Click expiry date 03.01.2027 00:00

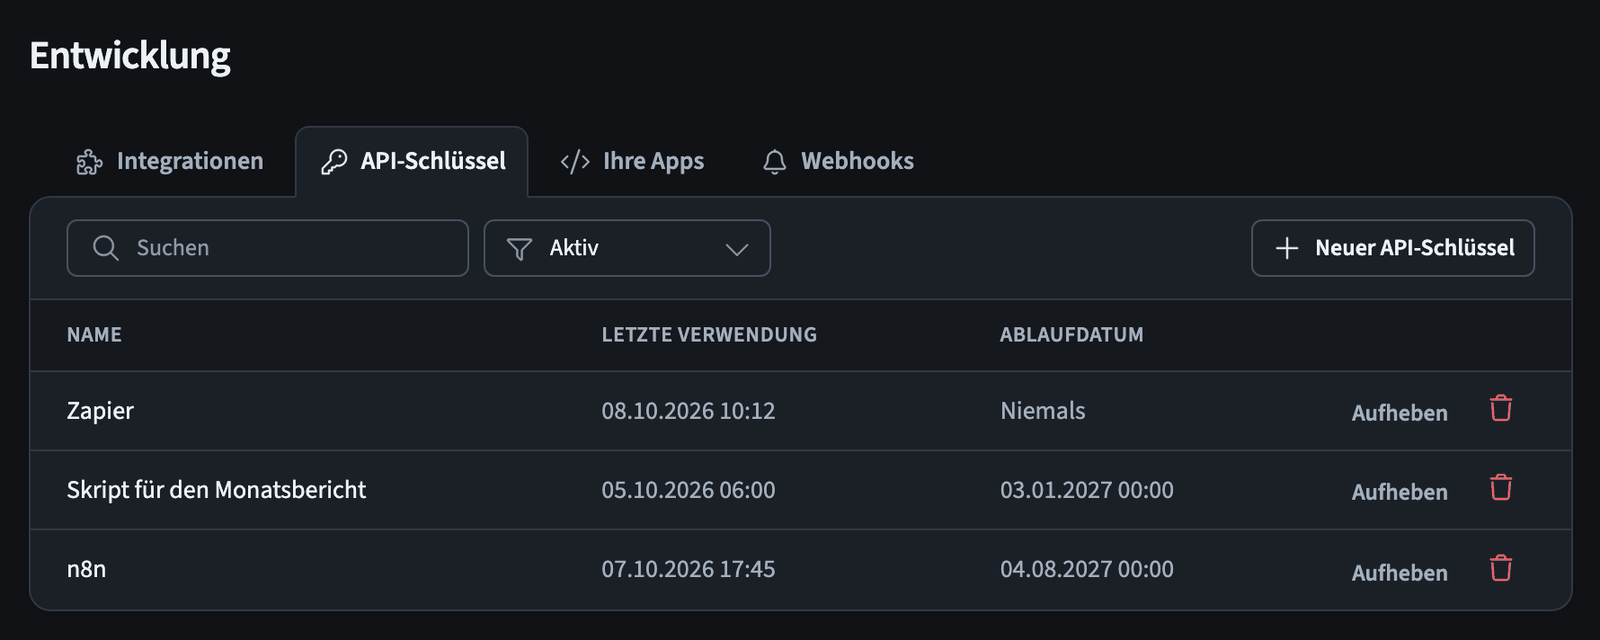1087,490
